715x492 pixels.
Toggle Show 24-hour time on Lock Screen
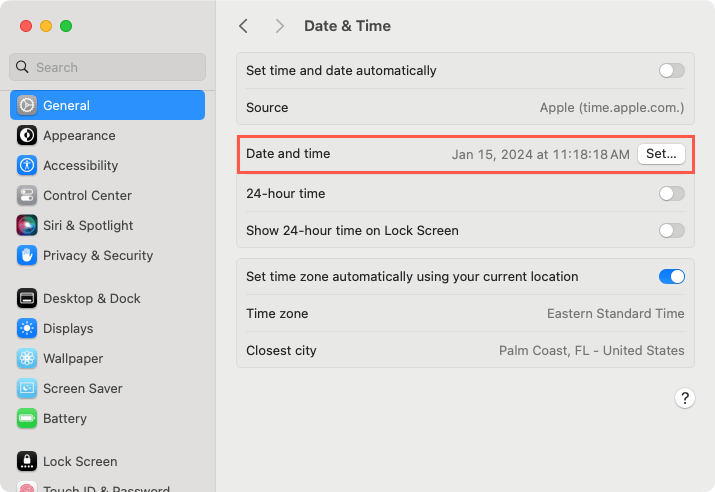[671, 230]
